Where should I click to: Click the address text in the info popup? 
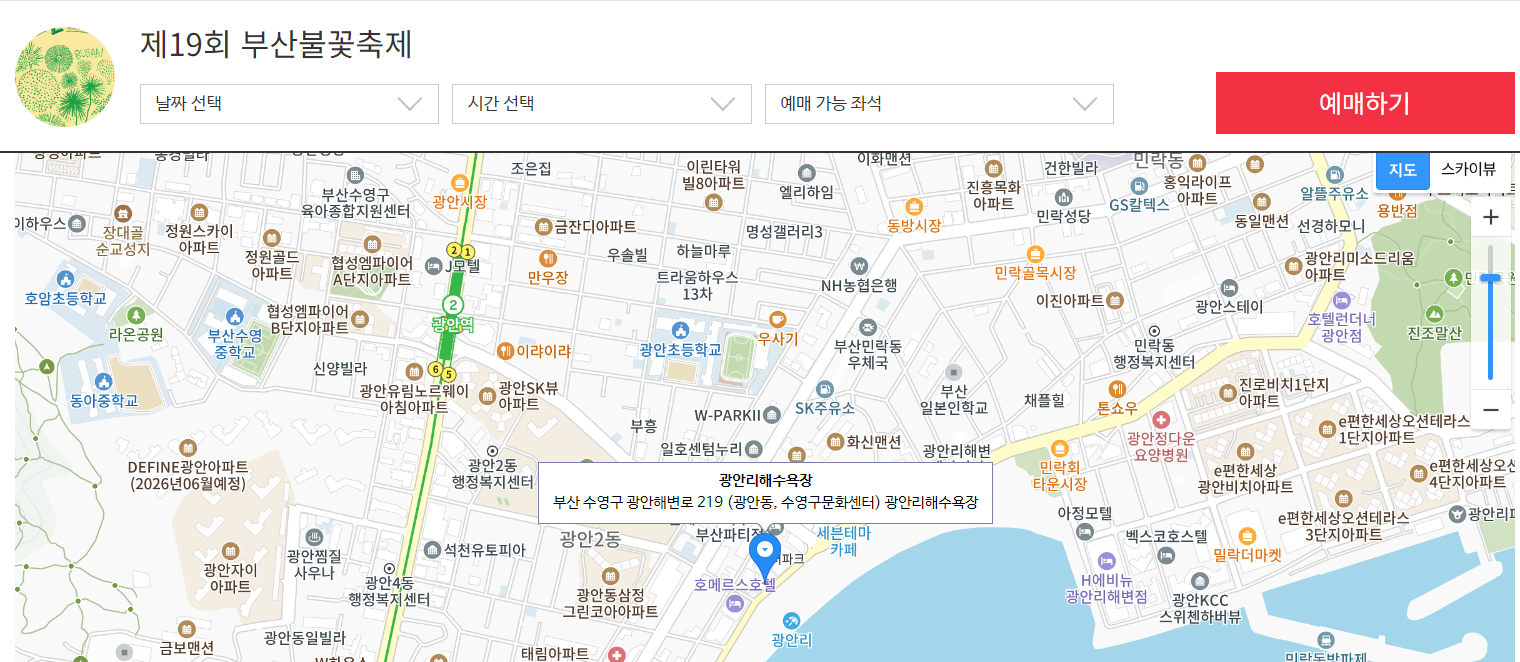(x=765, y=502)
